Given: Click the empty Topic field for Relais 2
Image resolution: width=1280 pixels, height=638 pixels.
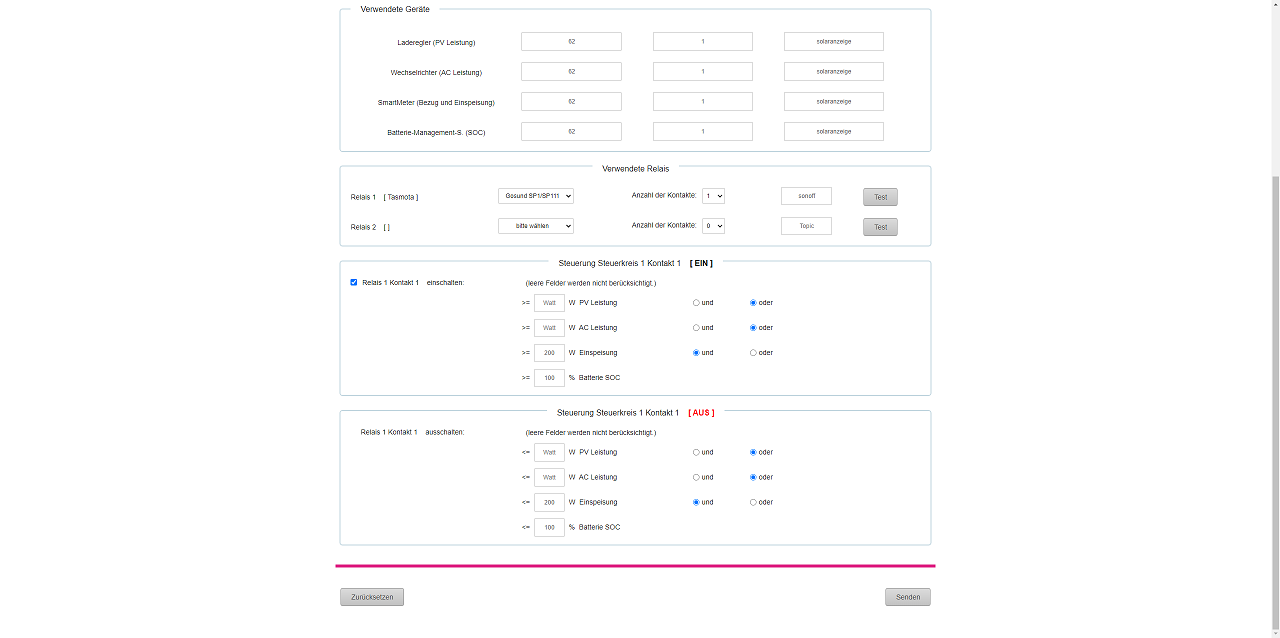Looking at the screenshot, I should pyautogui.click(x=806, y=226).
